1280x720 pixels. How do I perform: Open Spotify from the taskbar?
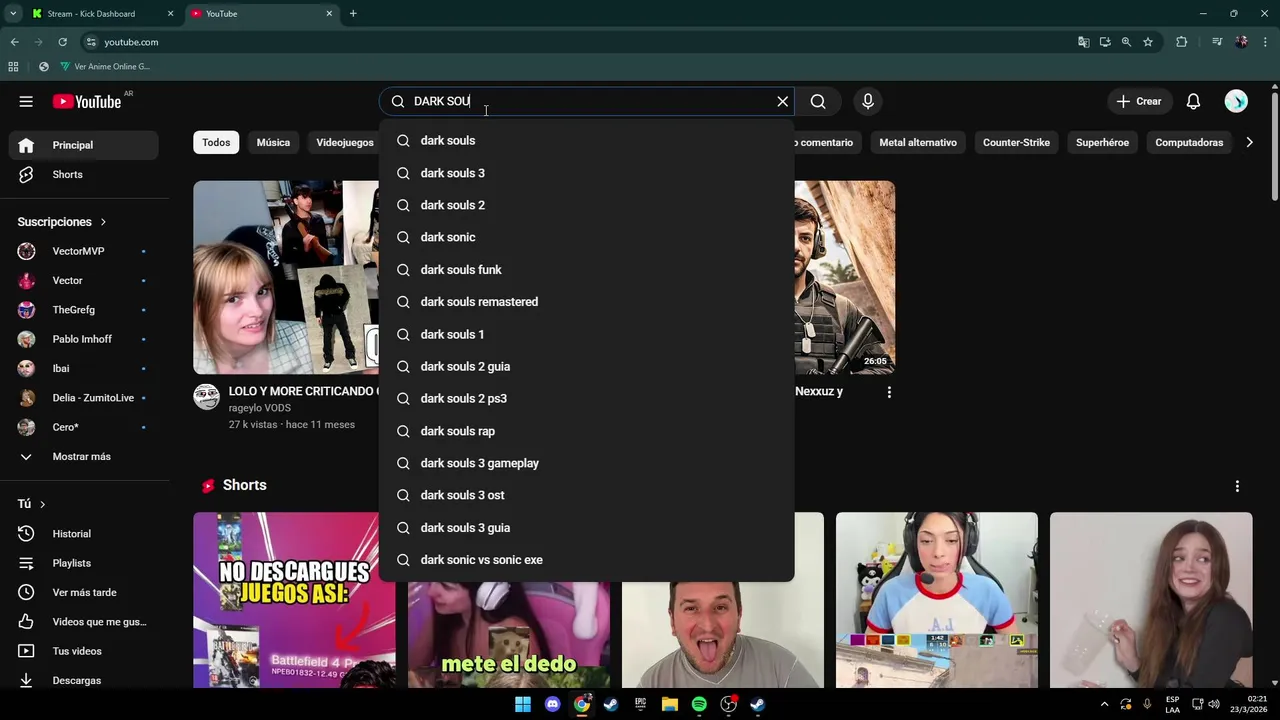point(699,704)
